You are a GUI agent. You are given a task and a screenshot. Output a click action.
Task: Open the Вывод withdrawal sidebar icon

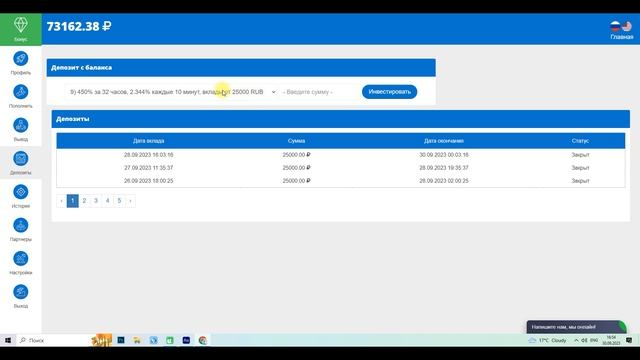(21, 125)
